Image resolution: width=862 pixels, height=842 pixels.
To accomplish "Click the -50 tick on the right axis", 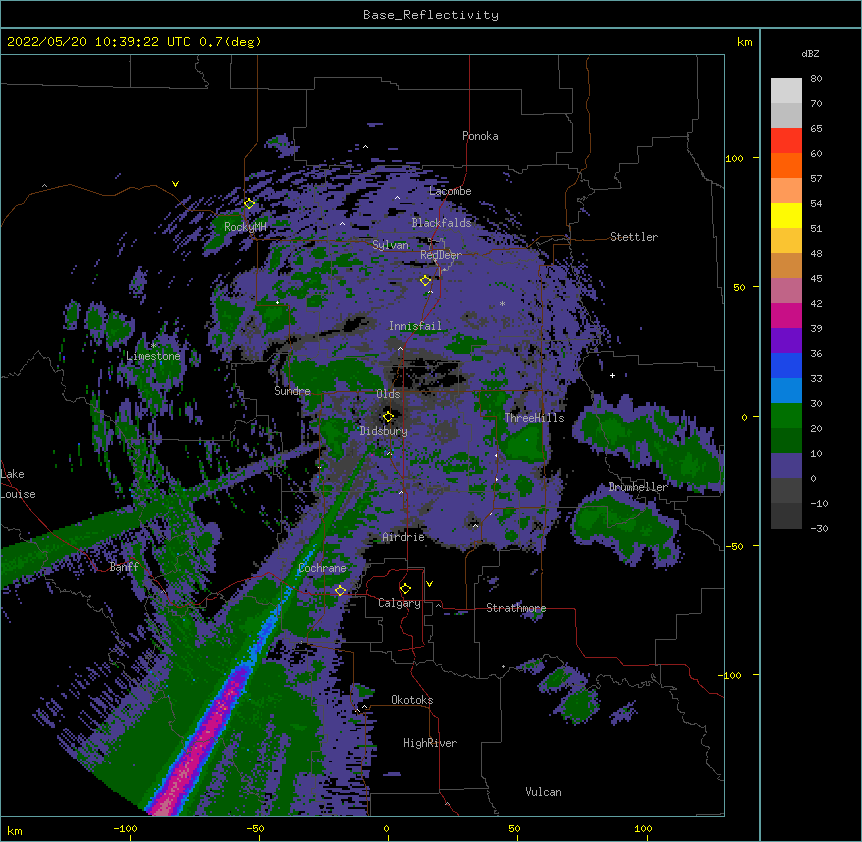I will click(734, 546).
